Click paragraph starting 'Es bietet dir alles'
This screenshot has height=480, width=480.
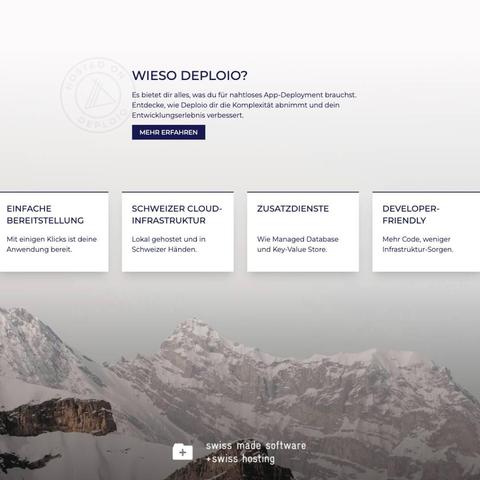[x=244, y=105]
